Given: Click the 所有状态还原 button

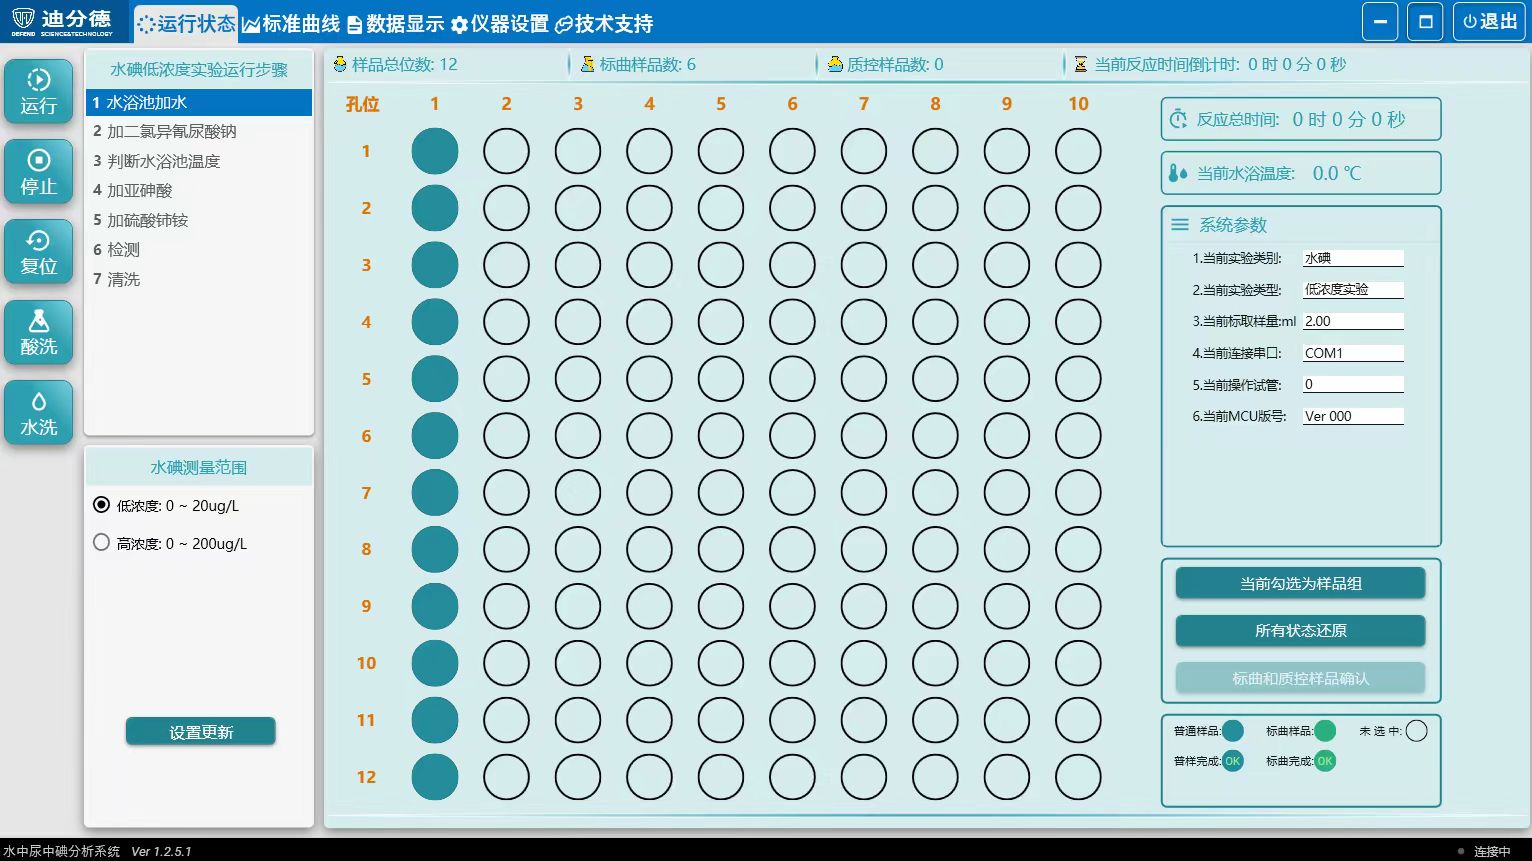Looking at the screenshot, I should (1300, 631).
